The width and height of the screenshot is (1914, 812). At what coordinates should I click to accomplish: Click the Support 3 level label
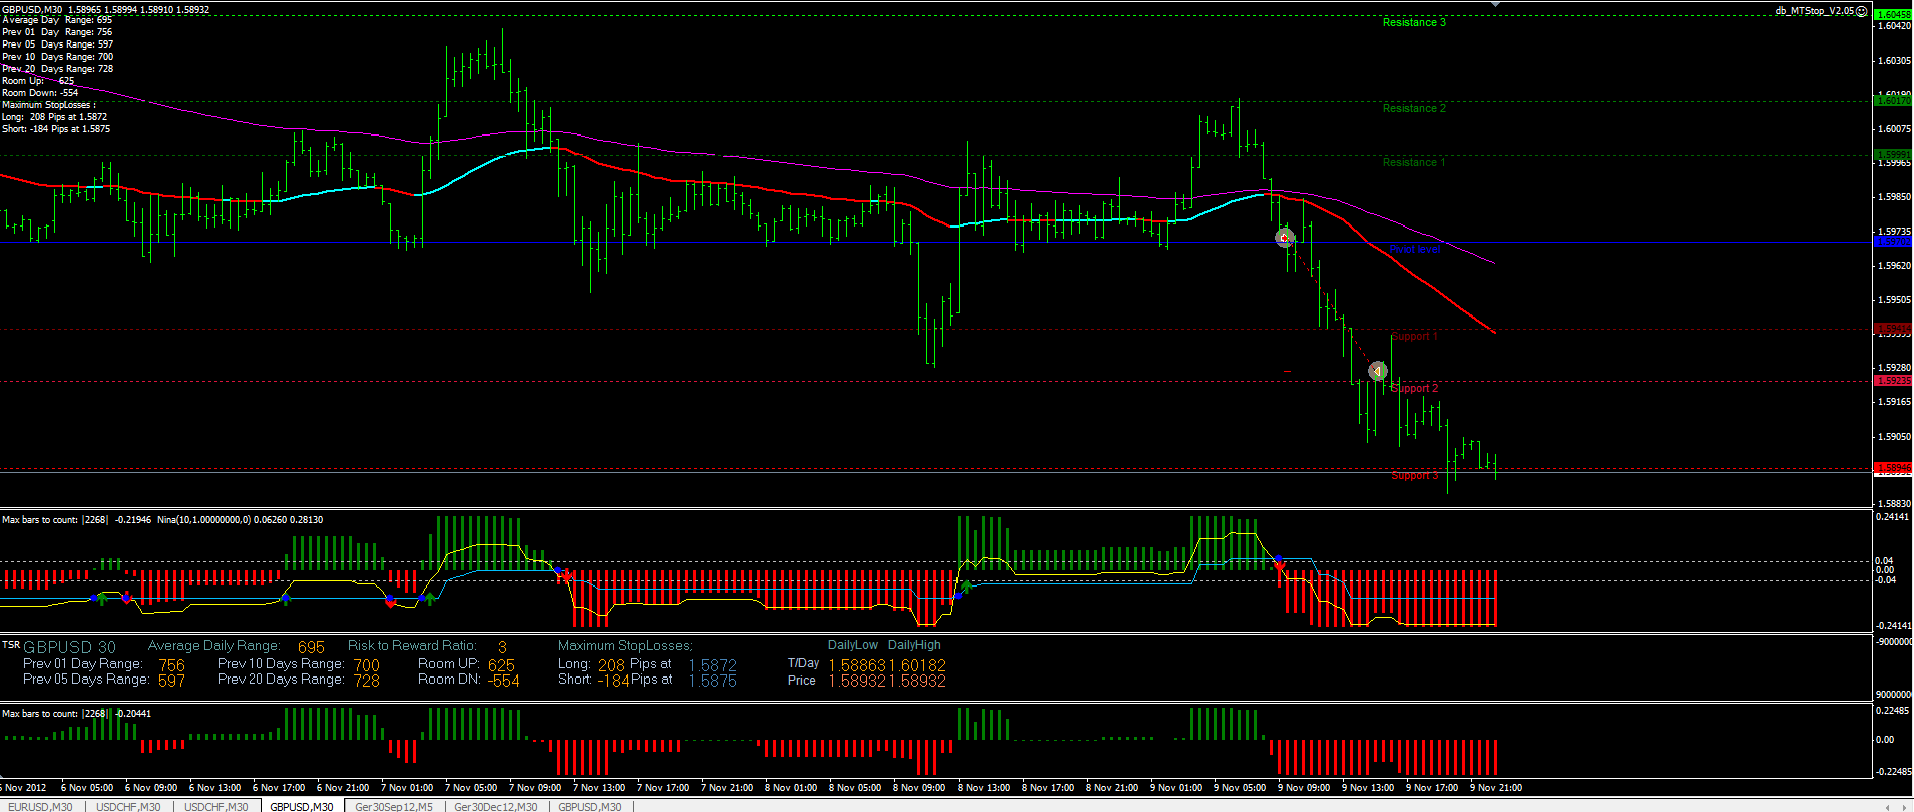pyautogui.click(x=1415, y=475)
